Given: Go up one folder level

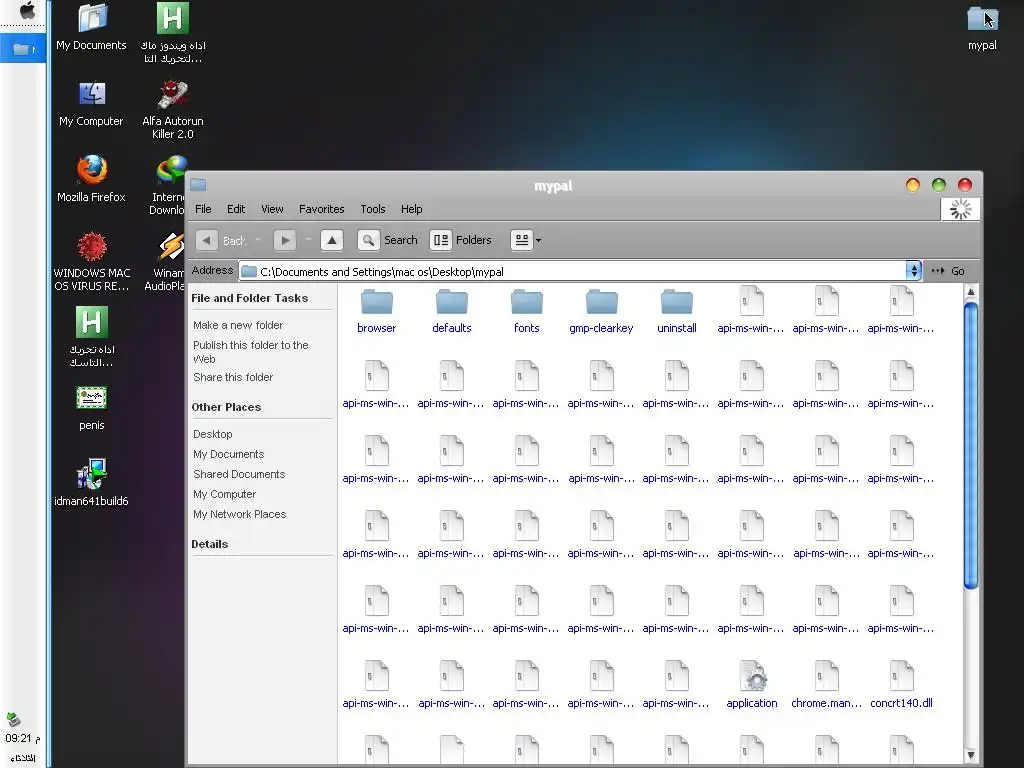Looking at the screenshot, I should pos(332,240).
